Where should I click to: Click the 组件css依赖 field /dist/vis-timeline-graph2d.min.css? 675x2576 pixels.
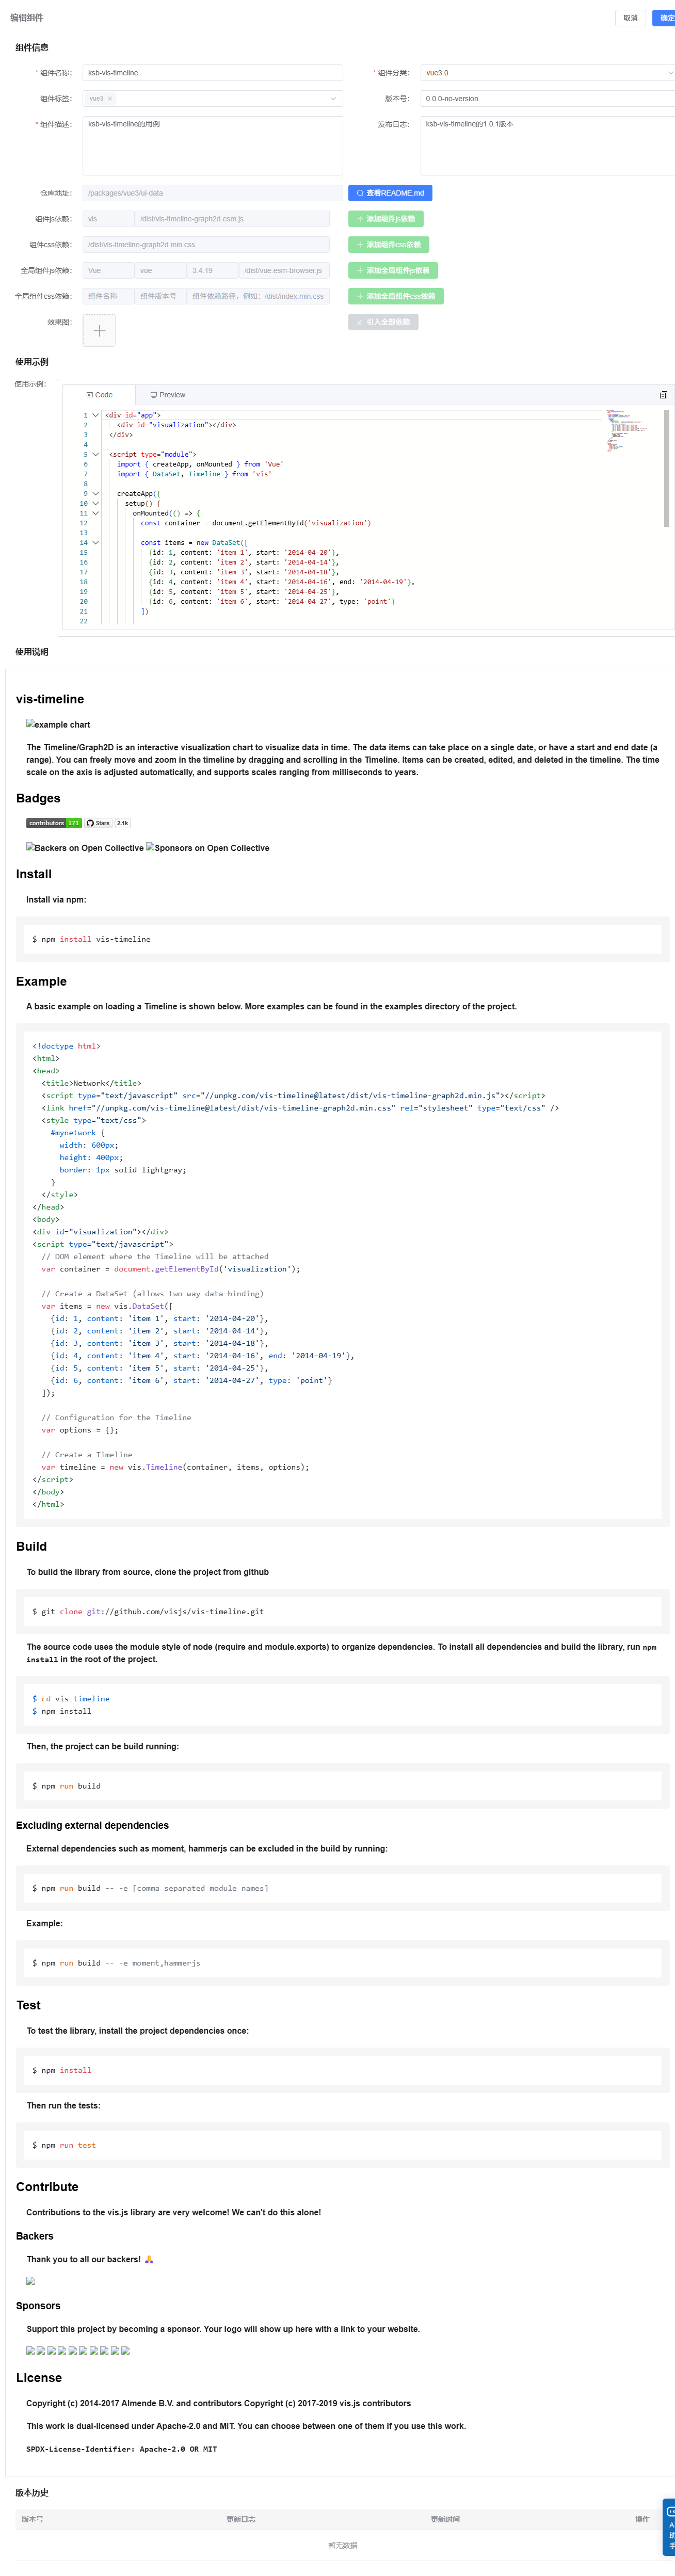(206, 245)
